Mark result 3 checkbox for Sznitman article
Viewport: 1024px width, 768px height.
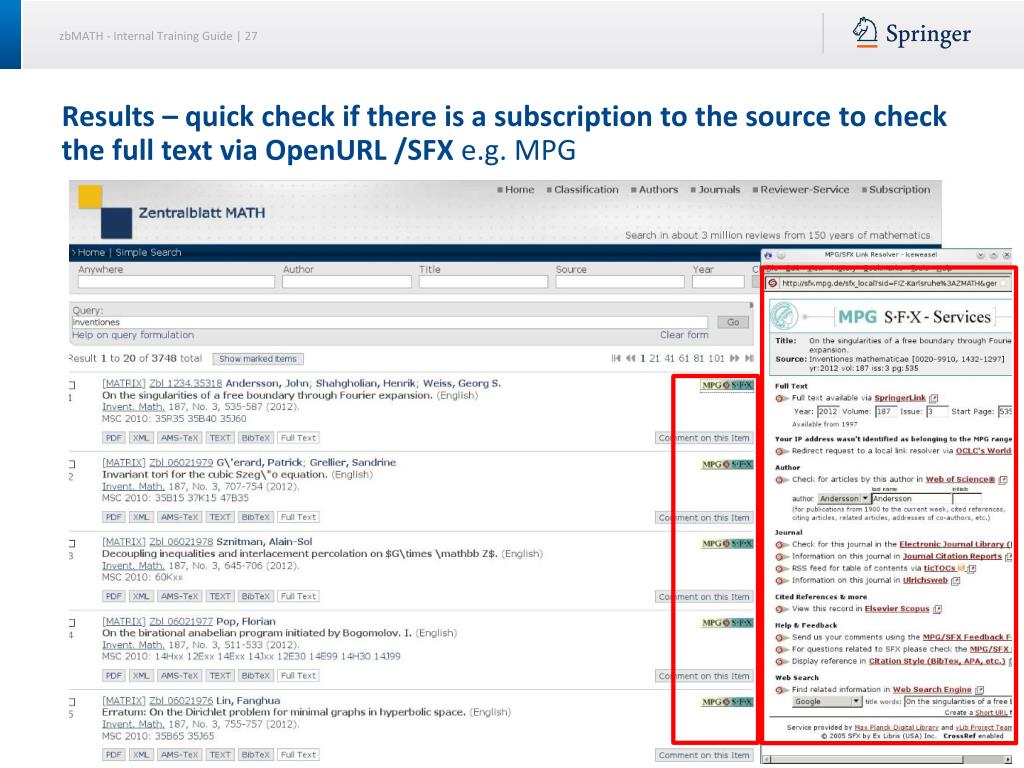coord(71,543)
